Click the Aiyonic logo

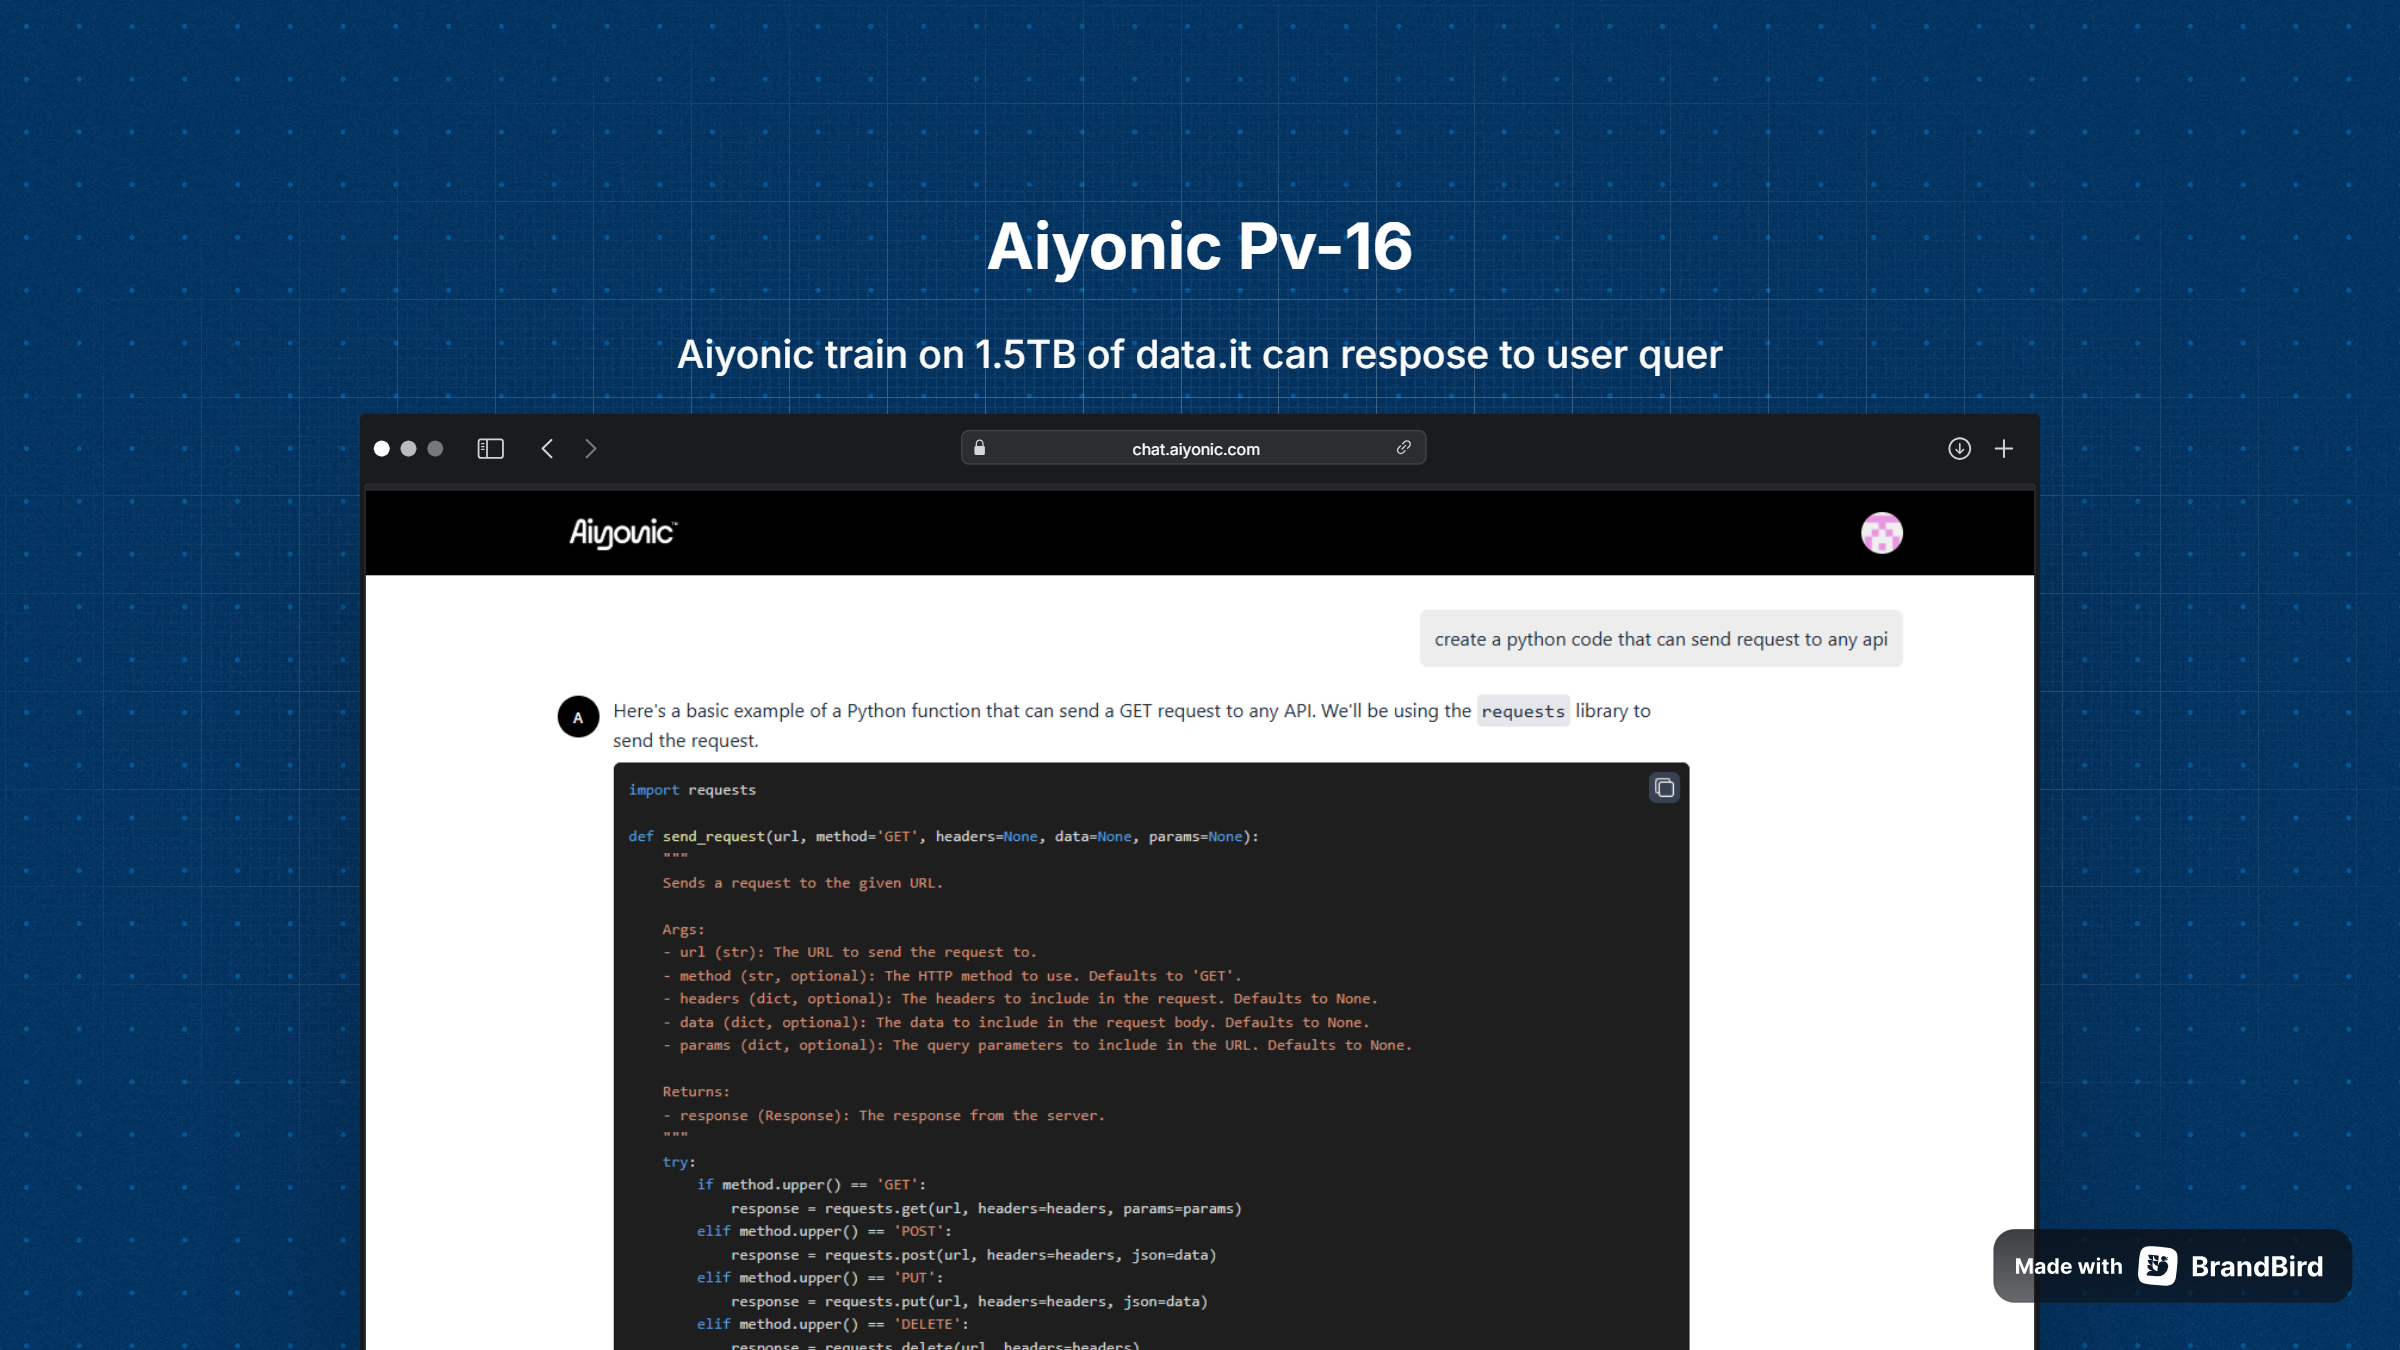pyautogui.click(x=623, y=533)
